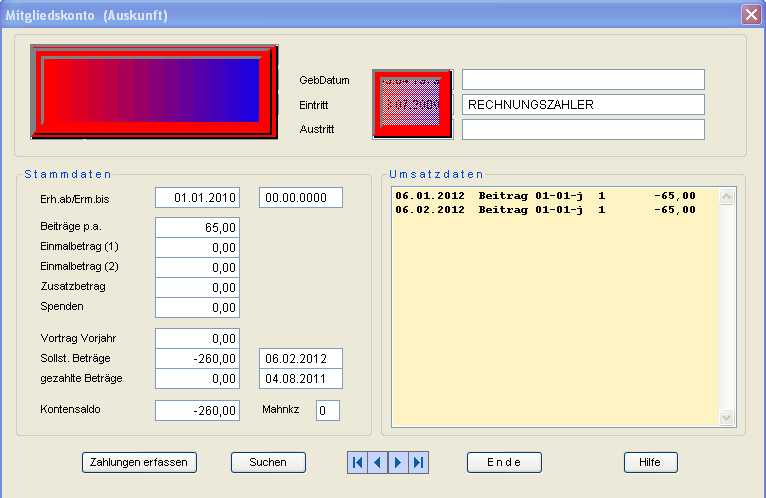This screenshot has height=498, width=766.
Task: Close the Mitgliedskonto window
Action: (x=751, y=14)
